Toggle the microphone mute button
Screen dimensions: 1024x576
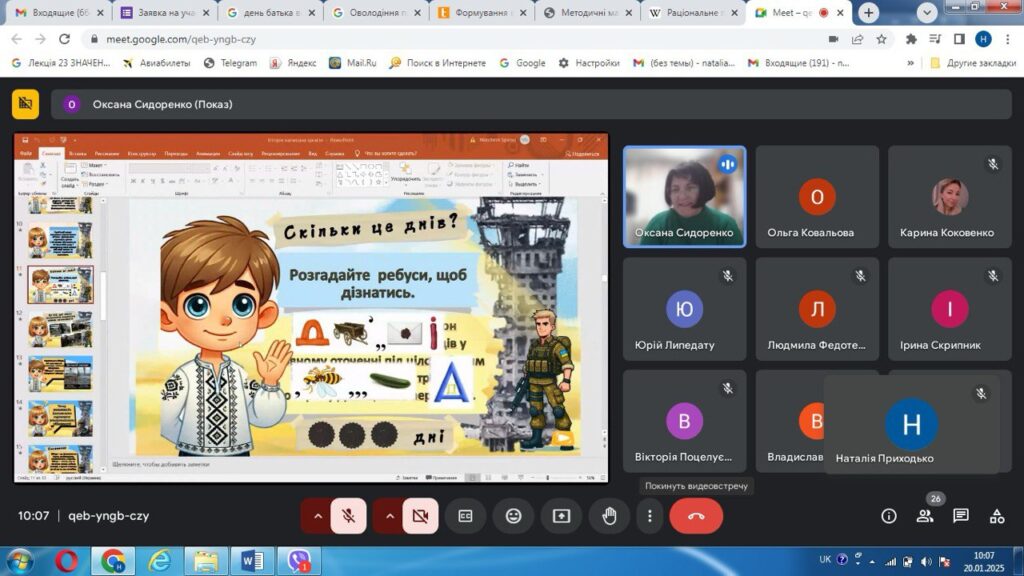coord(348,516)
